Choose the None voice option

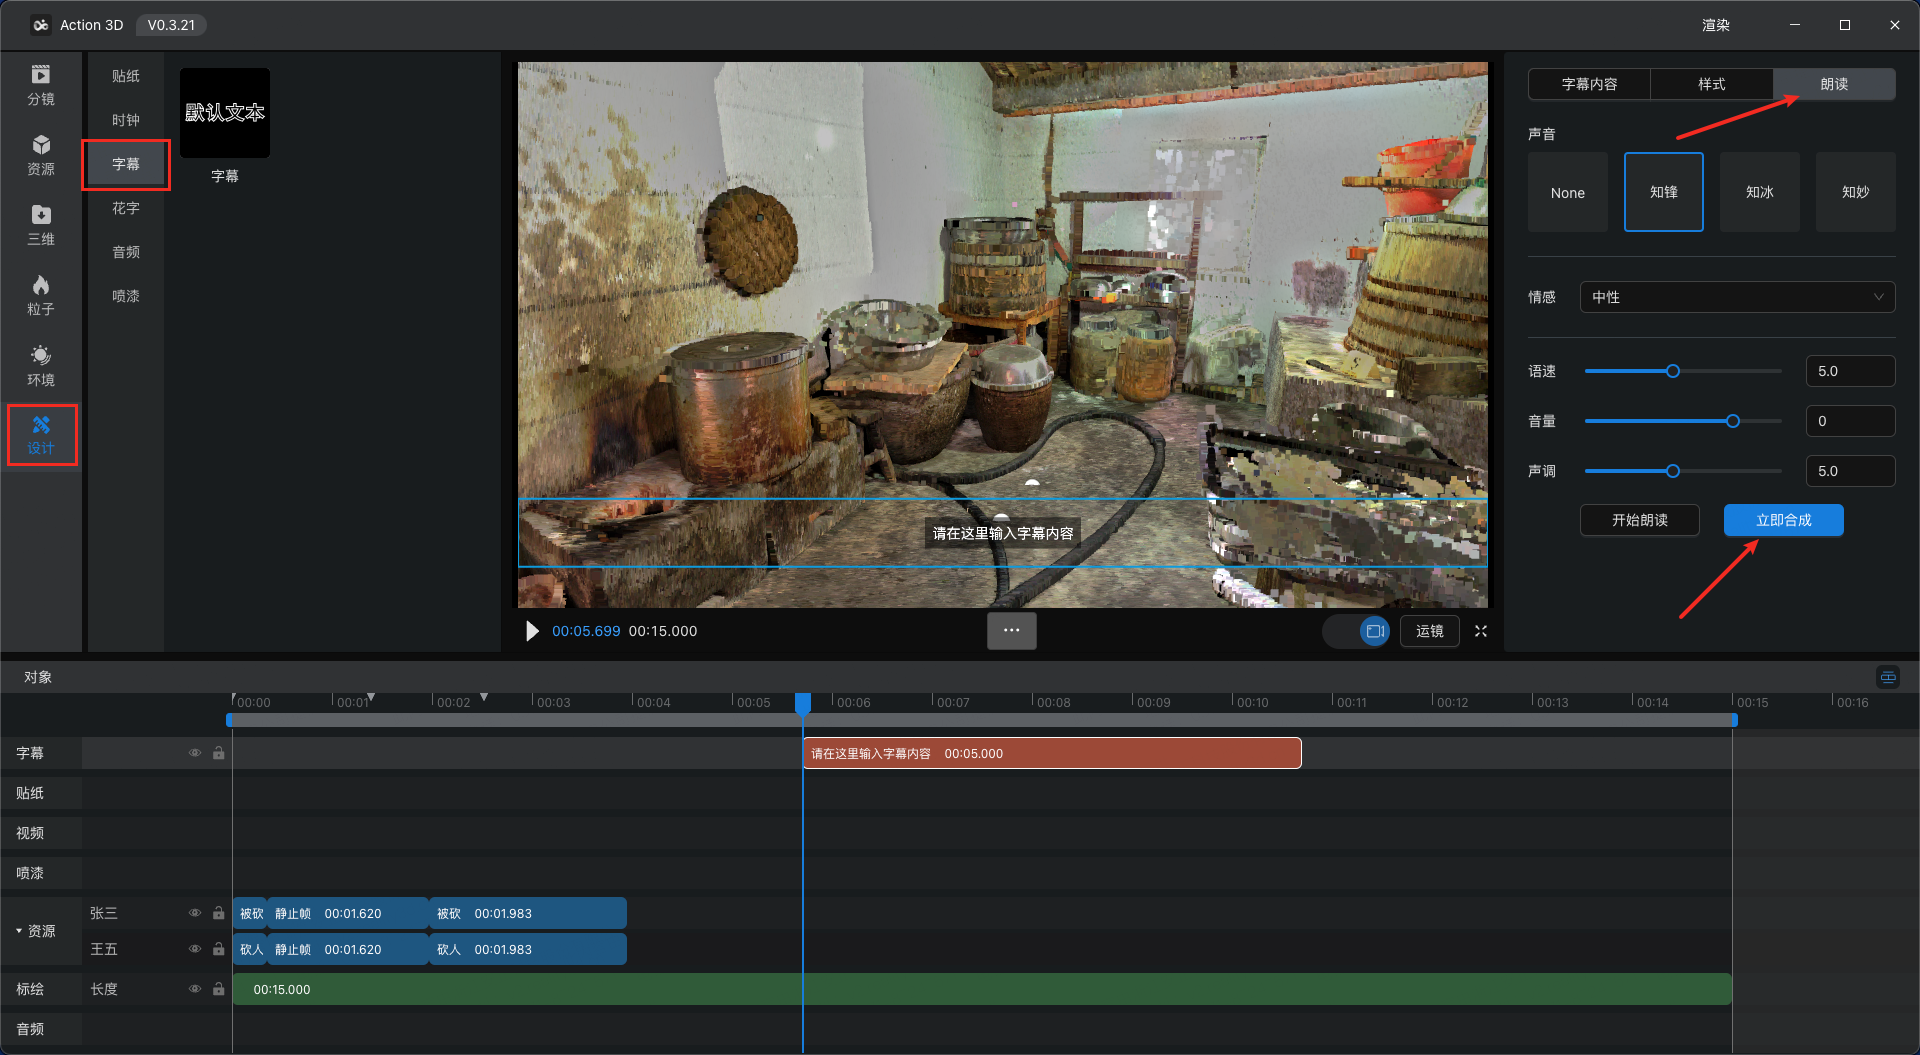pos(1568,192)
